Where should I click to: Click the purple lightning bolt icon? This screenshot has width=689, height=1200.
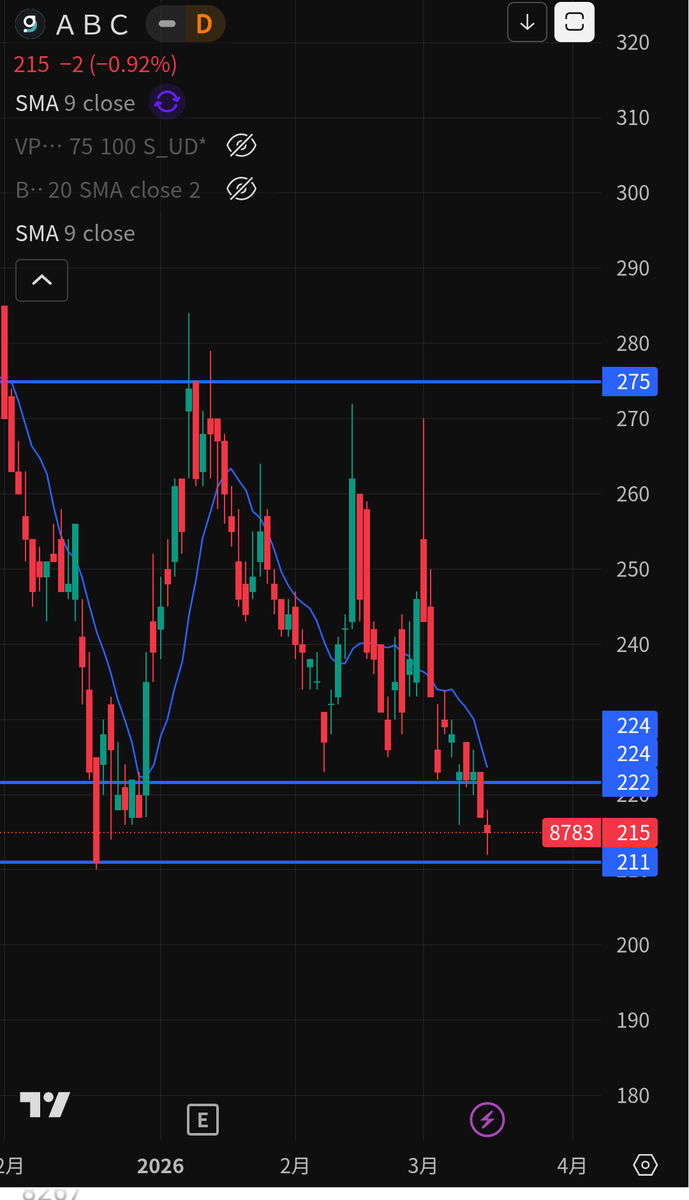click(487, 1119)
